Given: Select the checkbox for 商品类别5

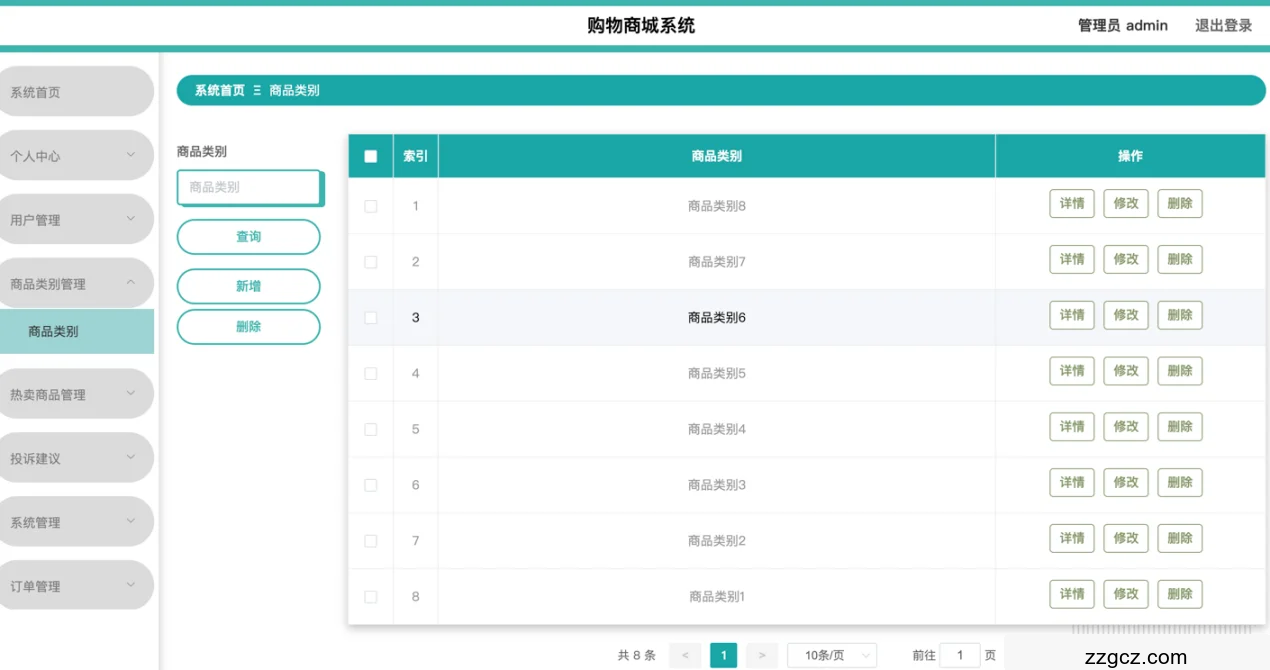Looking at the screenshot, I should 371,373.
